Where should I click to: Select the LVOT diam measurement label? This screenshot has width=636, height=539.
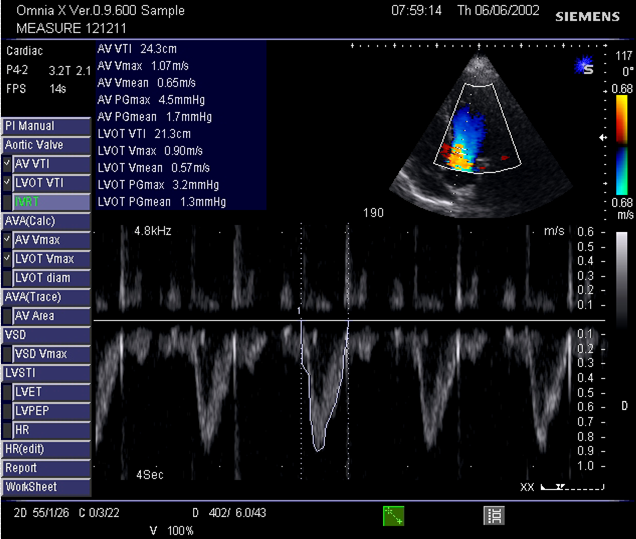(x=51, y=278)
